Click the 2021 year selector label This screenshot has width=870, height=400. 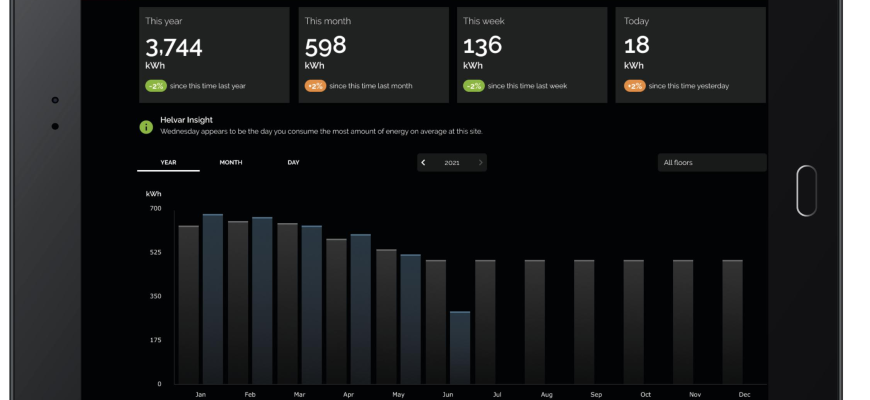click(x=452, y=162)
